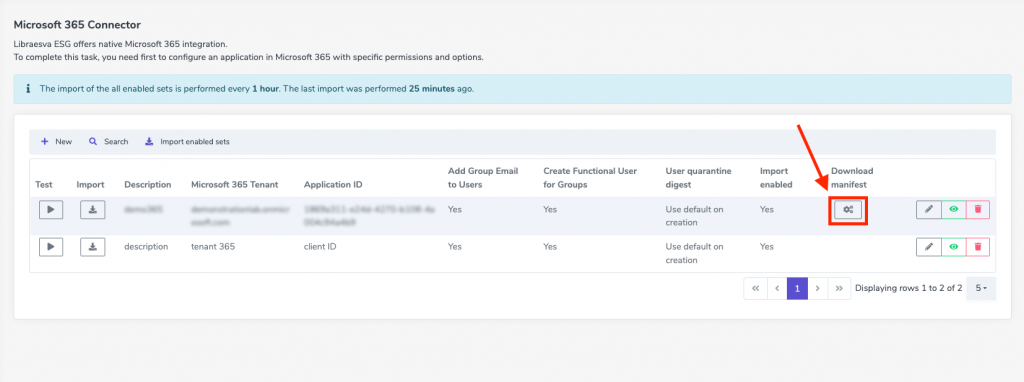Click the User quarantine digest header

point(698,178)
